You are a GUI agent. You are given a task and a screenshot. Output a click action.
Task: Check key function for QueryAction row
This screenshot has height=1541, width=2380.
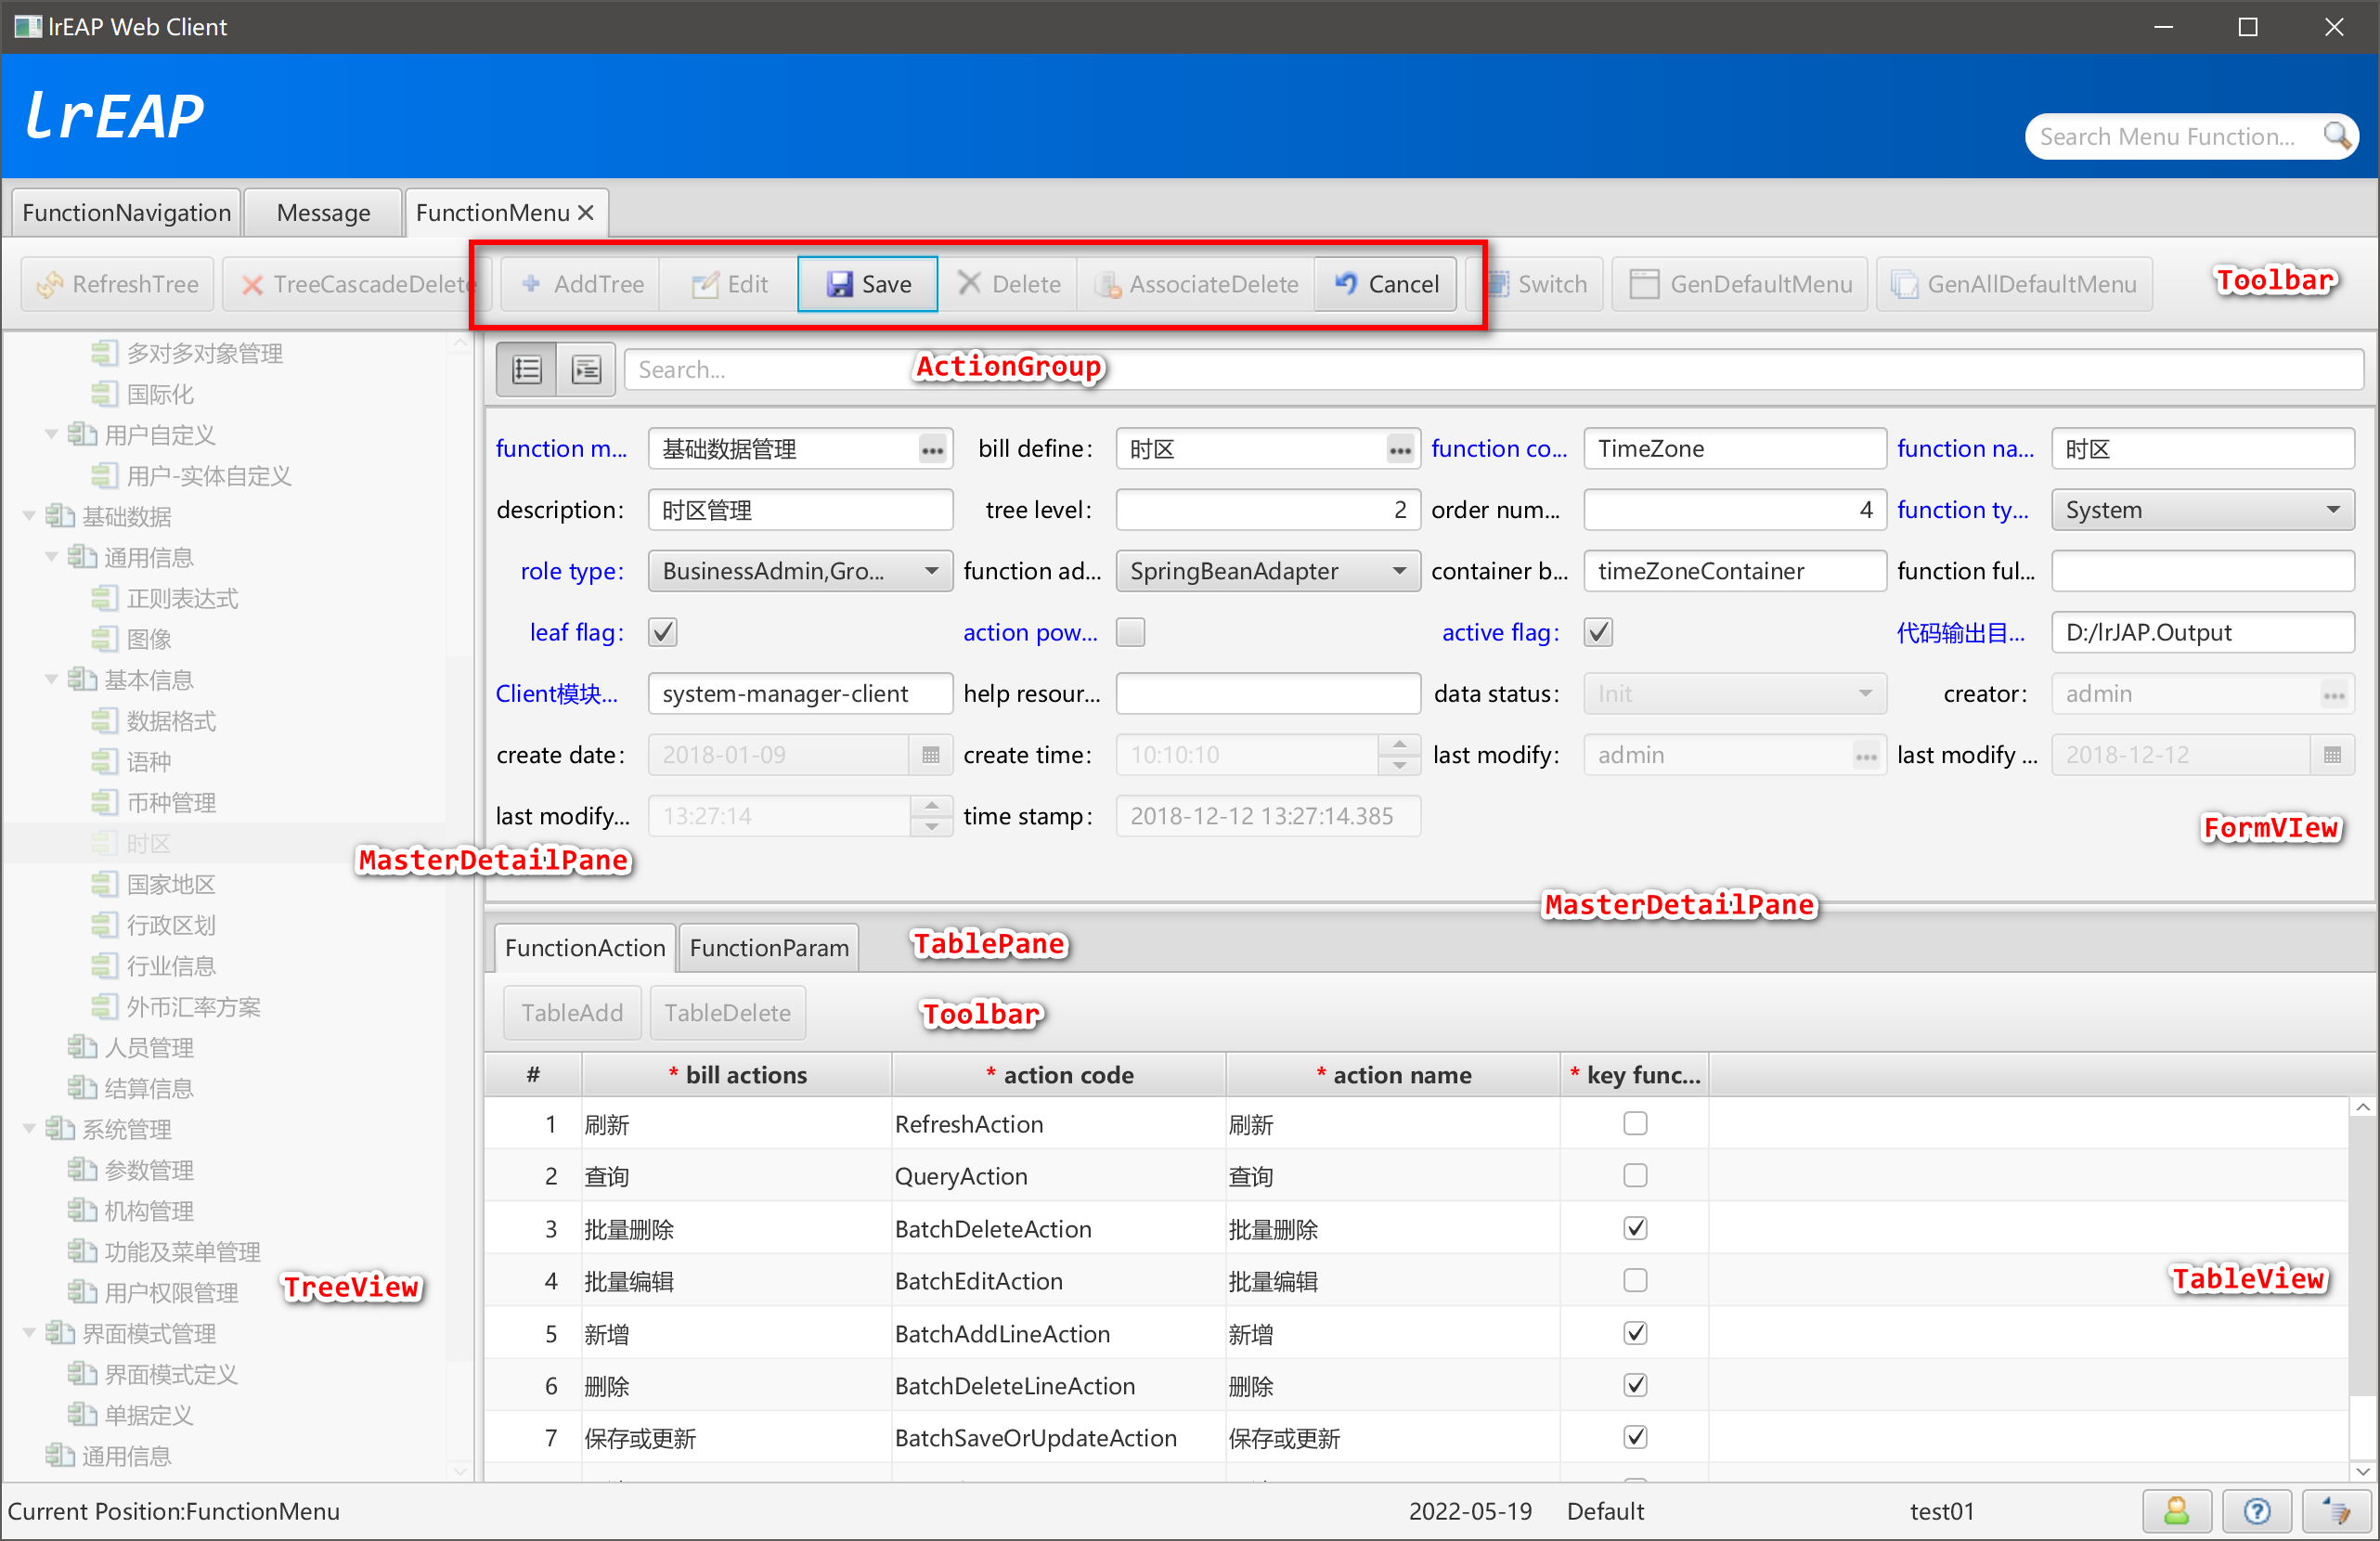click(1635, 1176)
